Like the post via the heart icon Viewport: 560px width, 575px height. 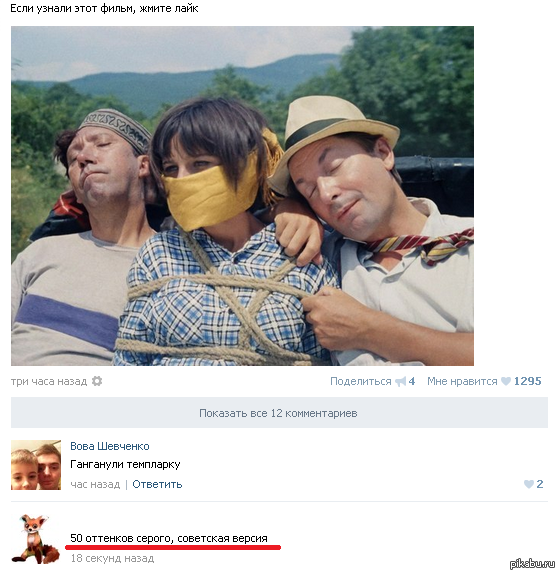506,381
